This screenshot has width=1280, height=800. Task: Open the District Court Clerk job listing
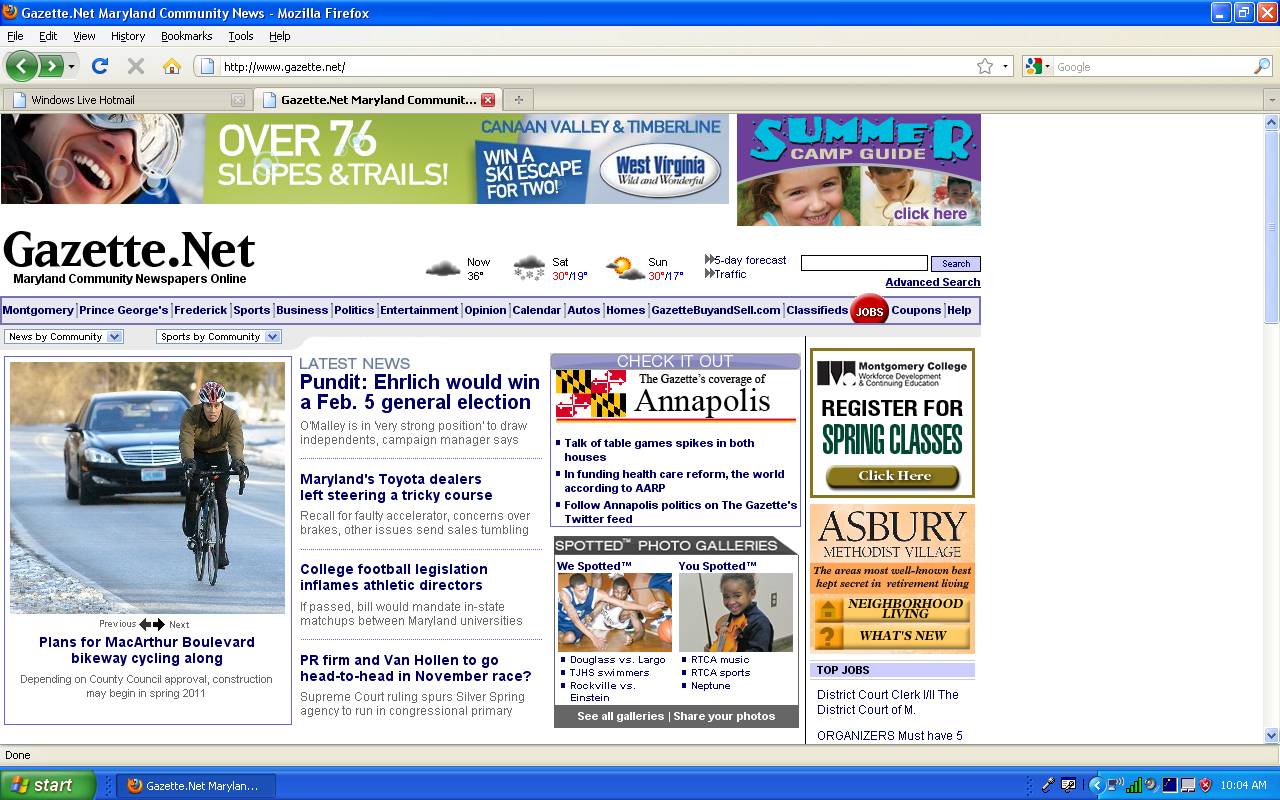point(888,702)
